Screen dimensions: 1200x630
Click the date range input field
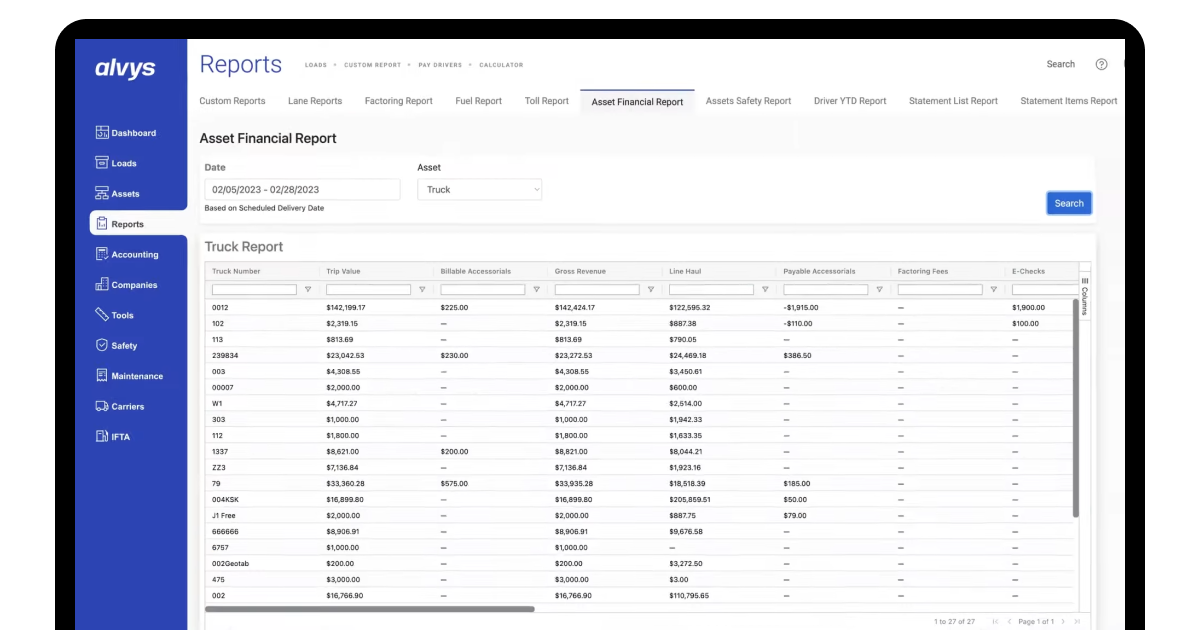pyautogui.click(x=302, y=189)
